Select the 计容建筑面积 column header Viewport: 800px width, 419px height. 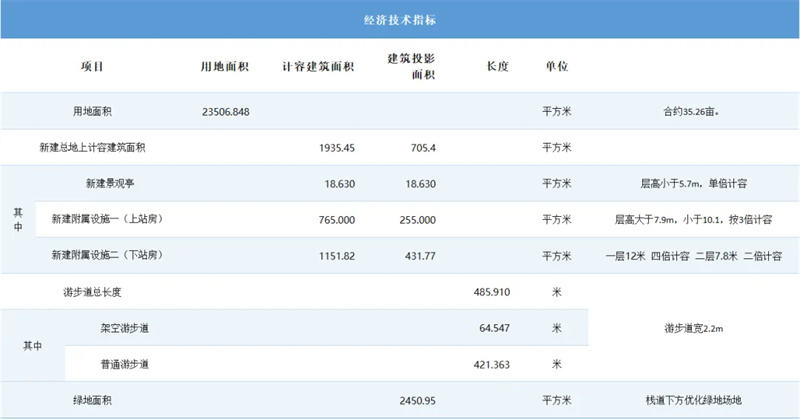(318, 67)
